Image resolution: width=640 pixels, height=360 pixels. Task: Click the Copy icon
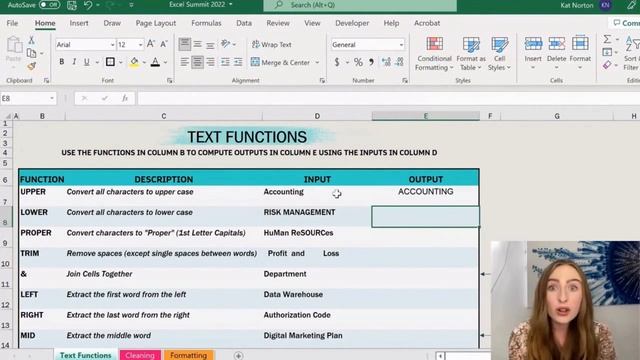coord(31,53)
